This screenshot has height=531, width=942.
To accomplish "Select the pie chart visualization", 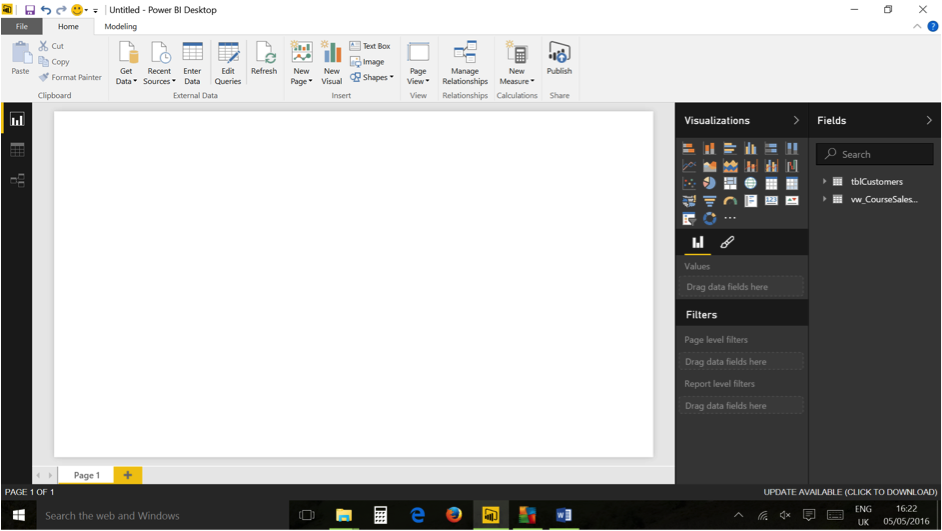I will [x=710, y=183].
